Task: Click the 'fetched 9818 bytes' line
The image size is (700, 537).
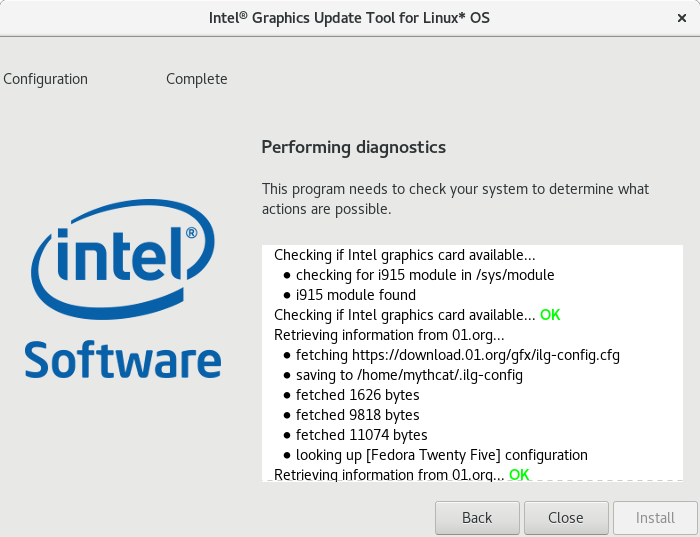Action: point(358,415)
